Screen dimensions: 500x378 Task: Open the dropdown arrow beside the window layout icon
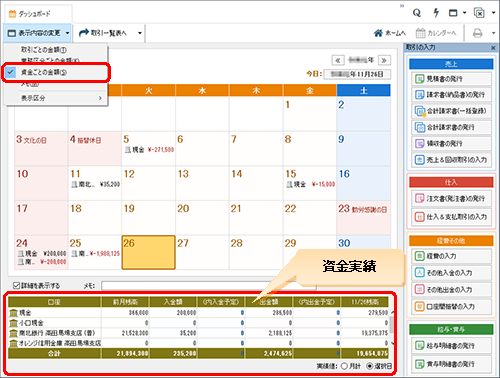(x=464, y=13)
